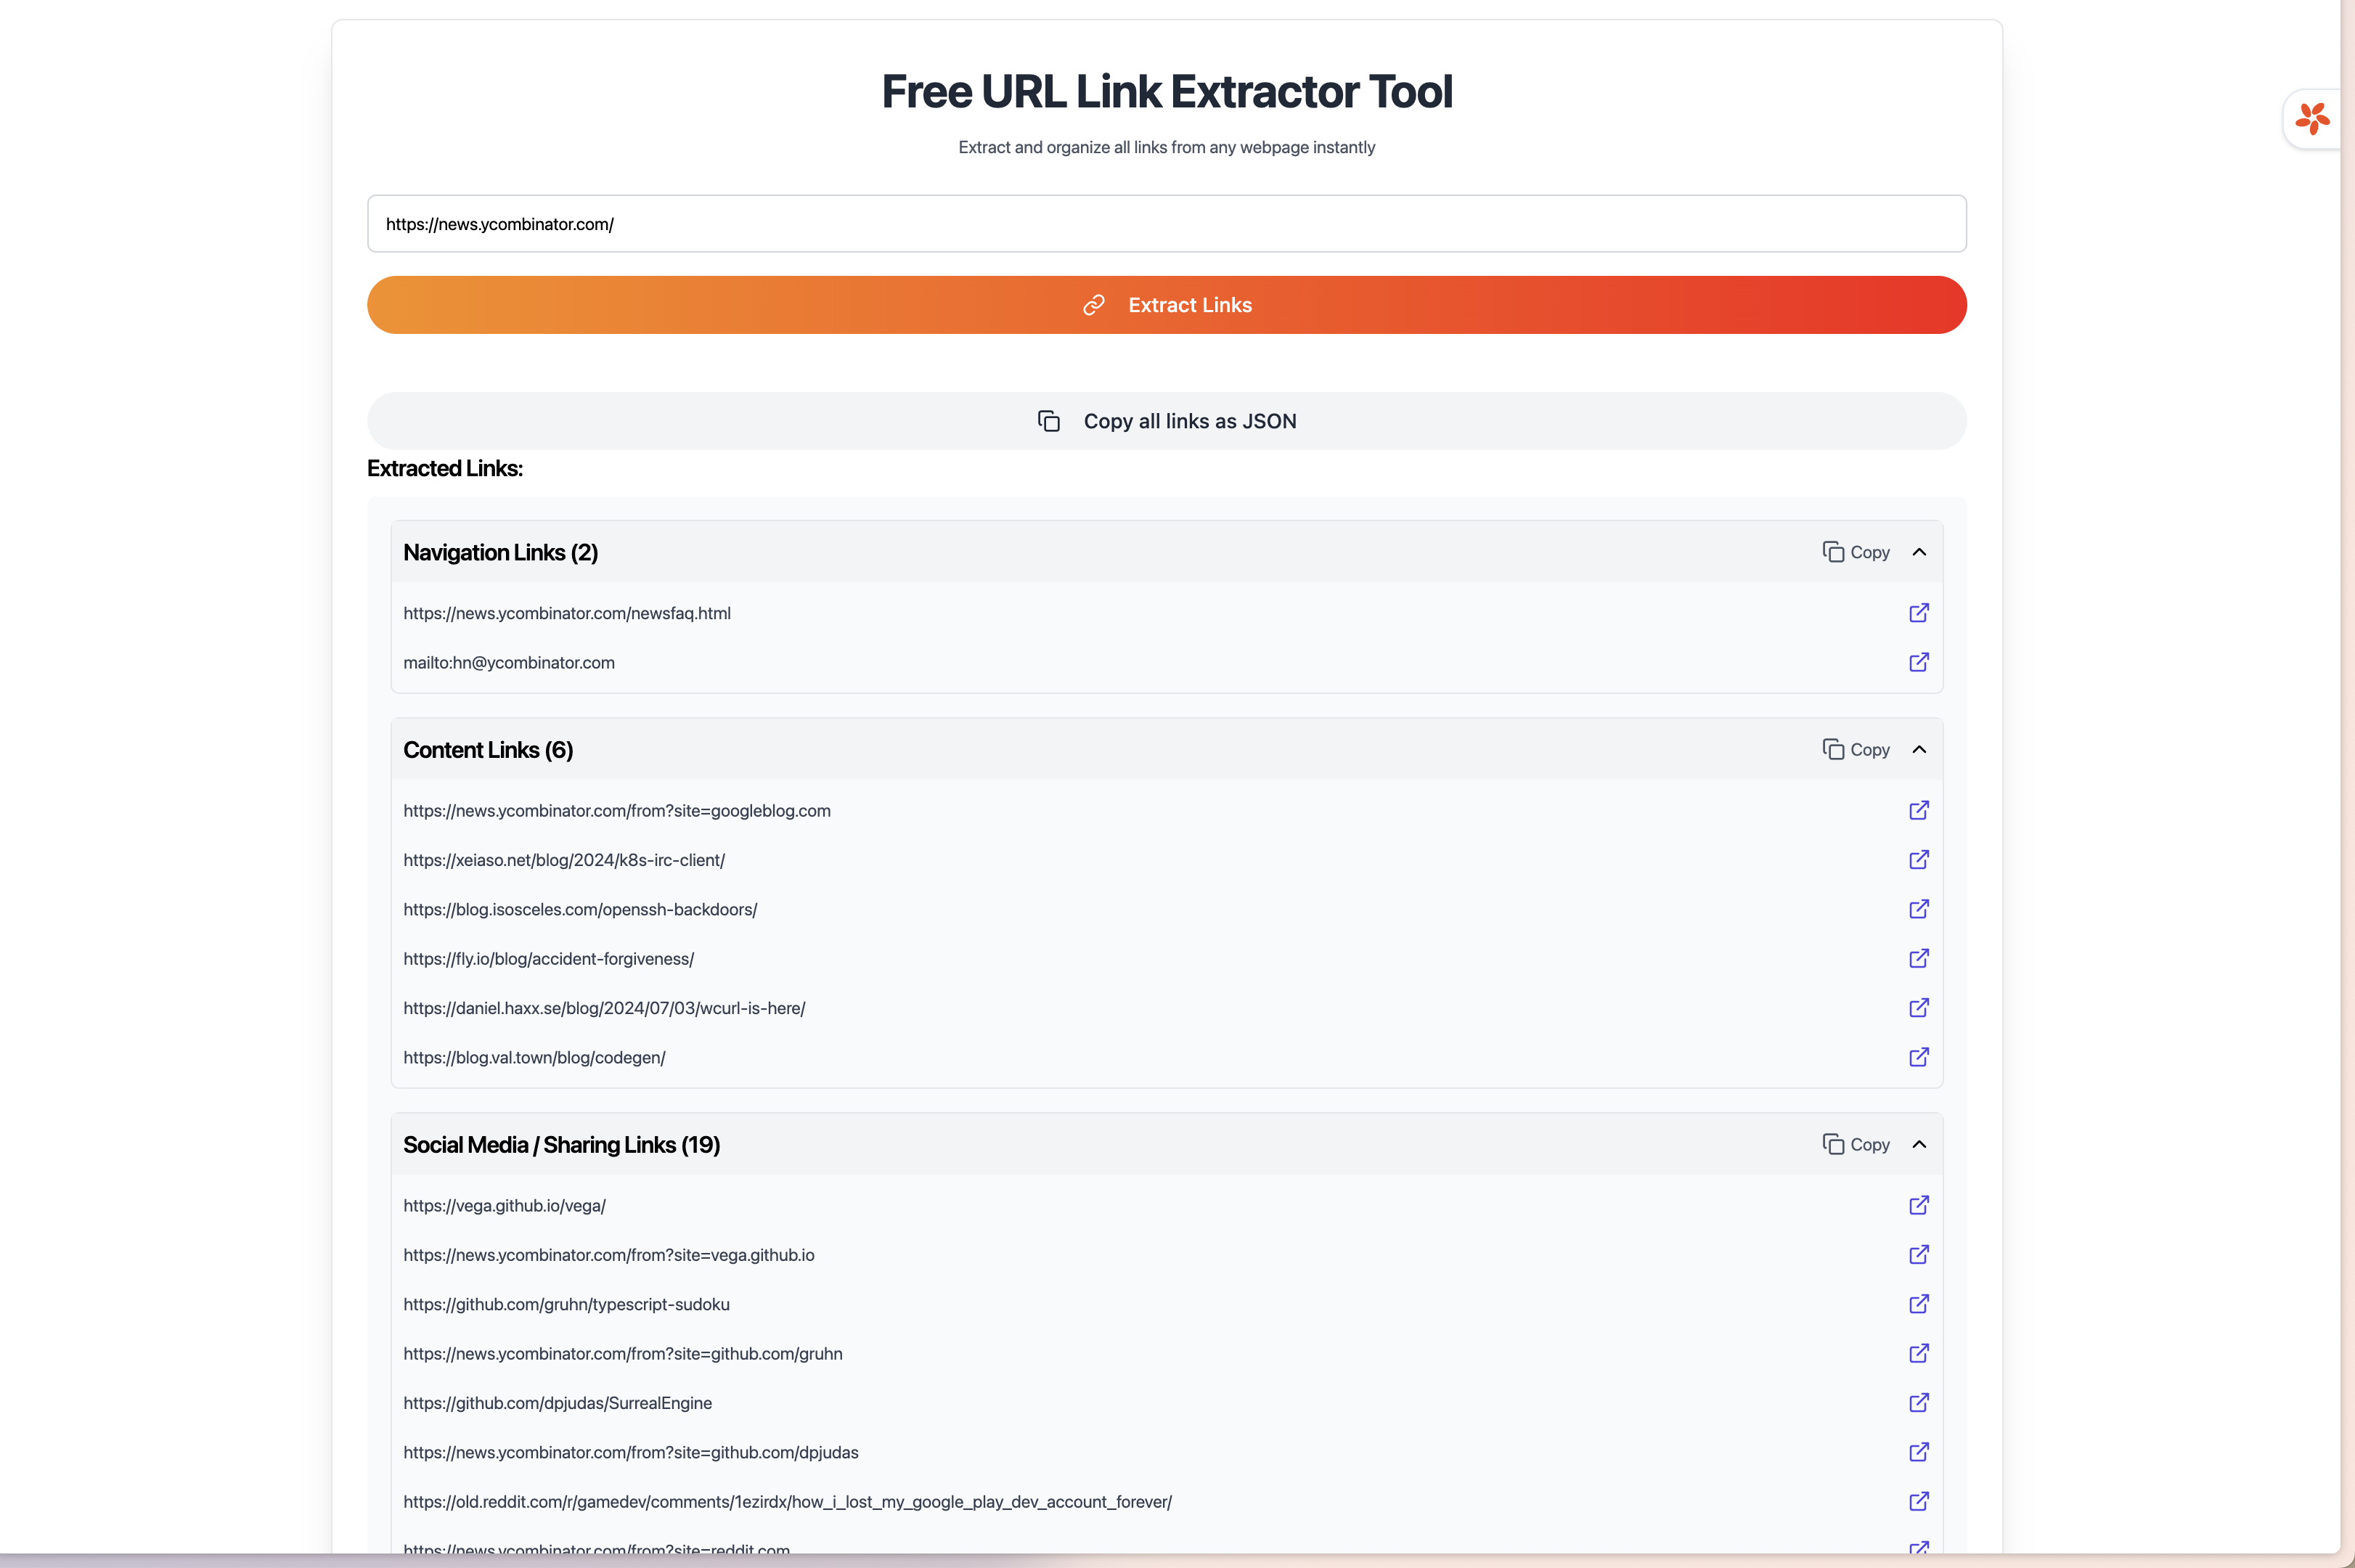Select the old.reddit.com gamedev comments URL

(787, 1501)
